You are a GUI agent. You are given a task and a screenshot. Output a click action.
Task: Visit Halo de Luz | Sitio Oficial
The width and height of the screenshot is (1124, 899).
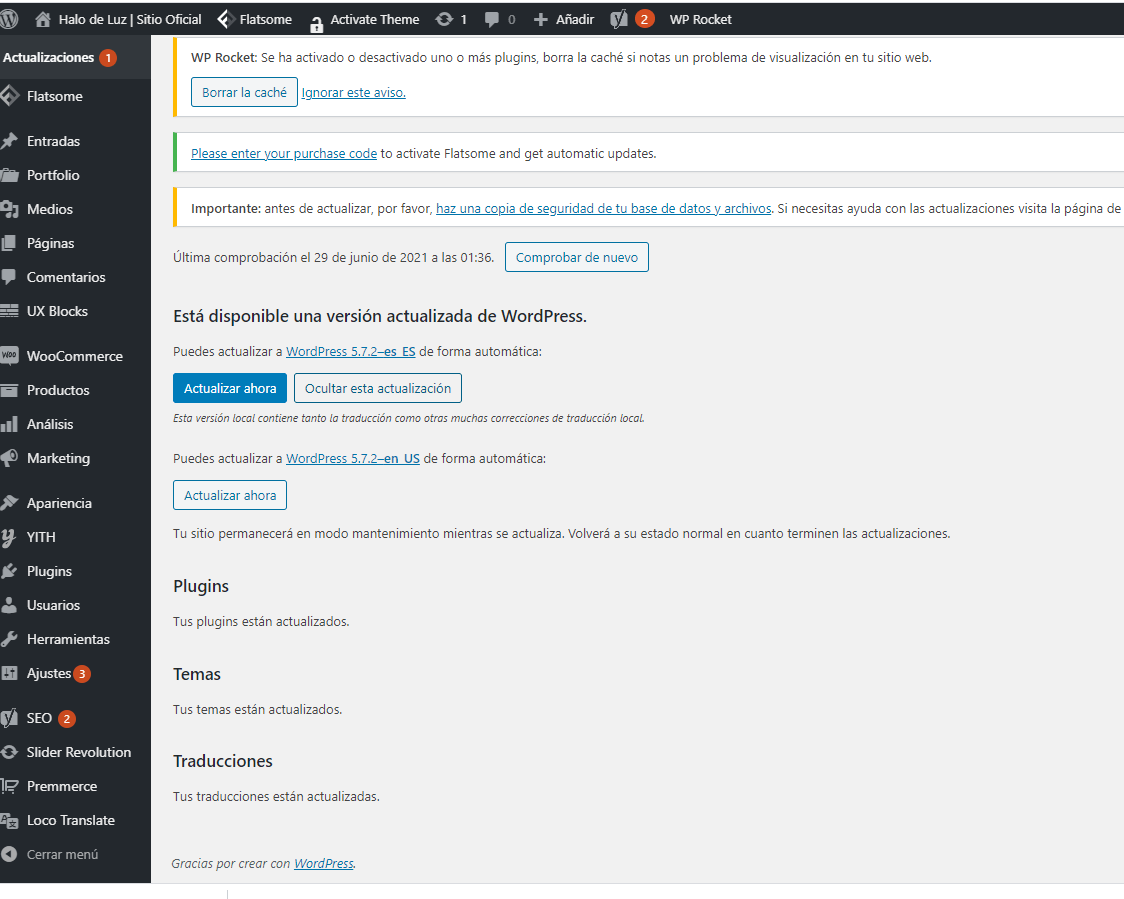tap(130, 19)
